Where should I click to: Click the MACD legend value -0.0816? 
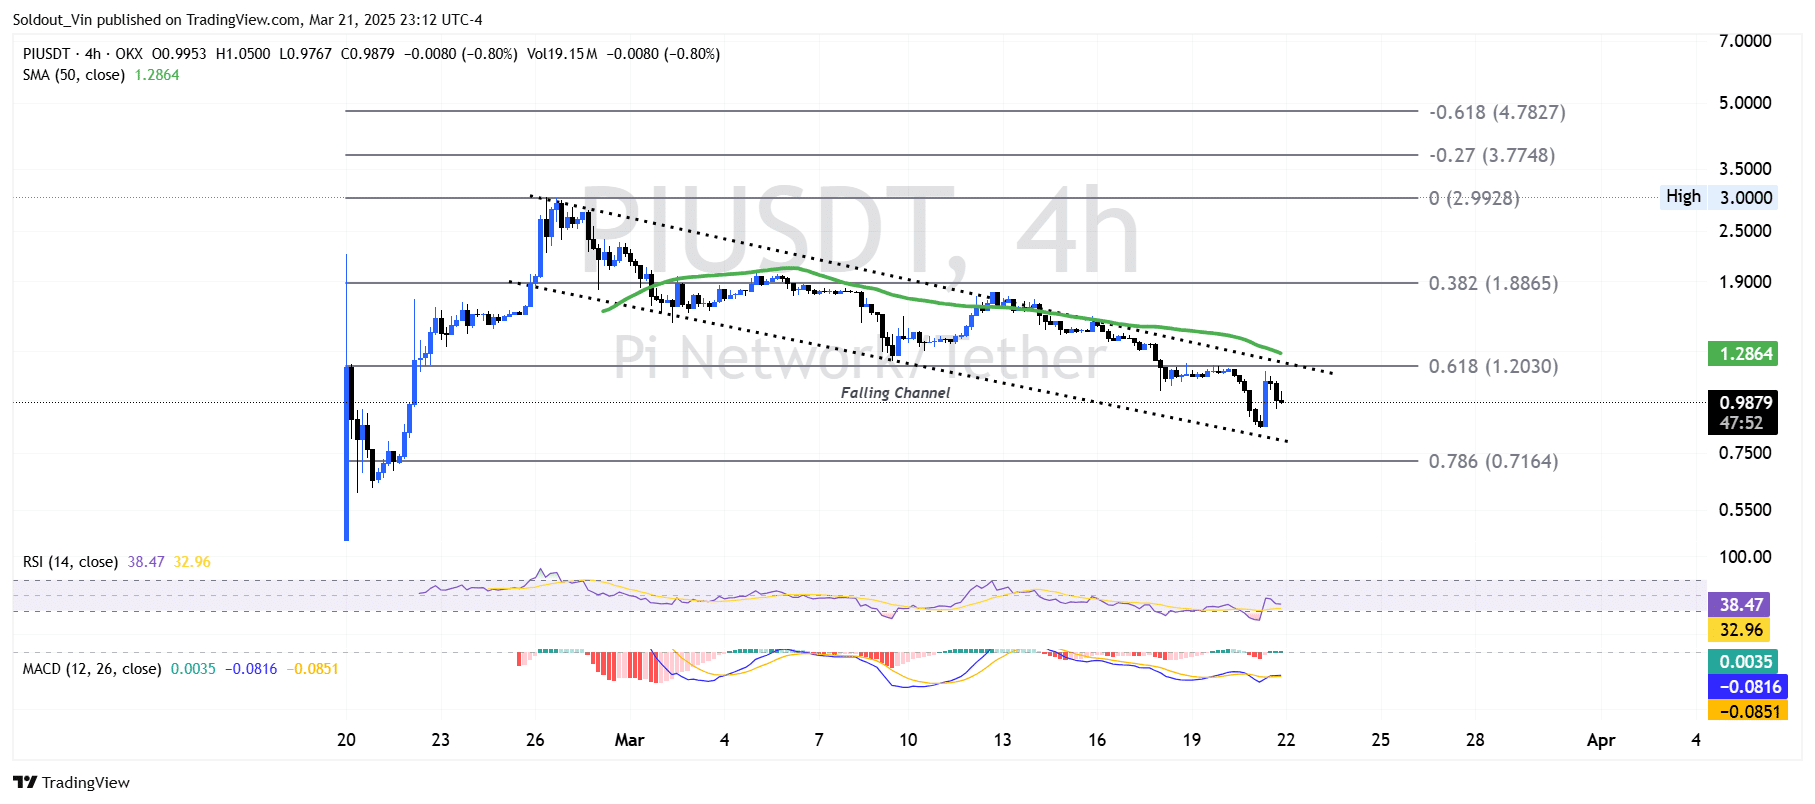[x=251, y=669]
